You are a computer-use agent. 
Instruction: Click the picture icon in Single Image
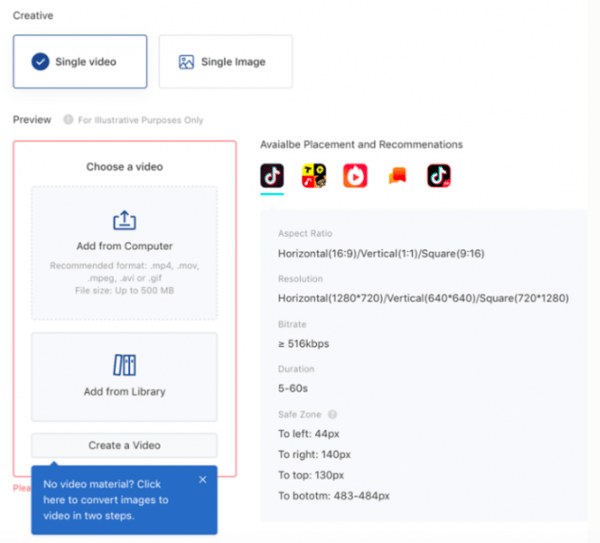[186, 62]
